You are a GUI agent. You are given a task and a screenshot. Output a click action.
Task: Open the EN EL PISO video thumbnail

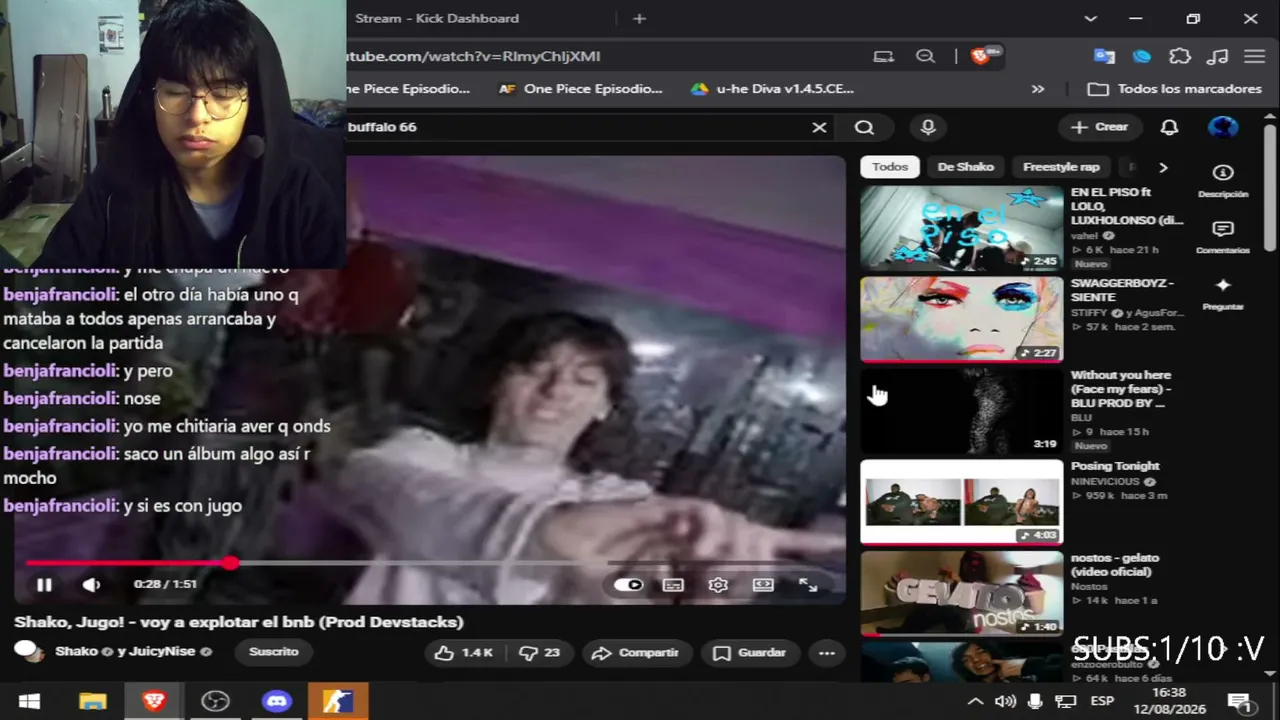point(962,228)
